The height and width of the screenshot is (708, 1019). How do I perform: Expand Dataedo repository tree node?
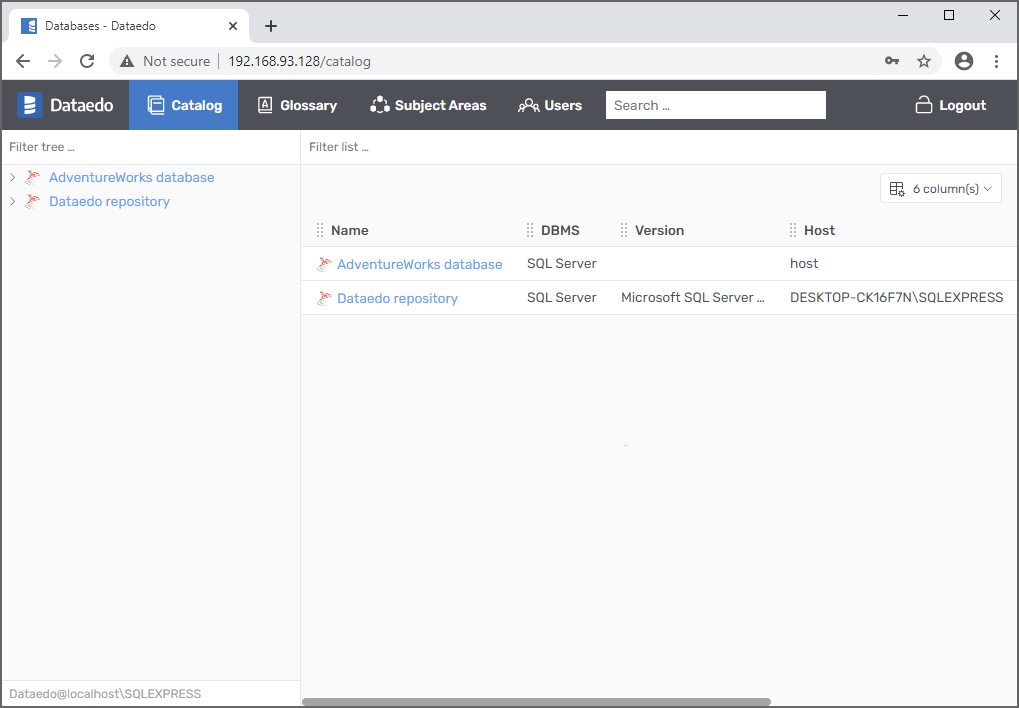coord(12,201)
